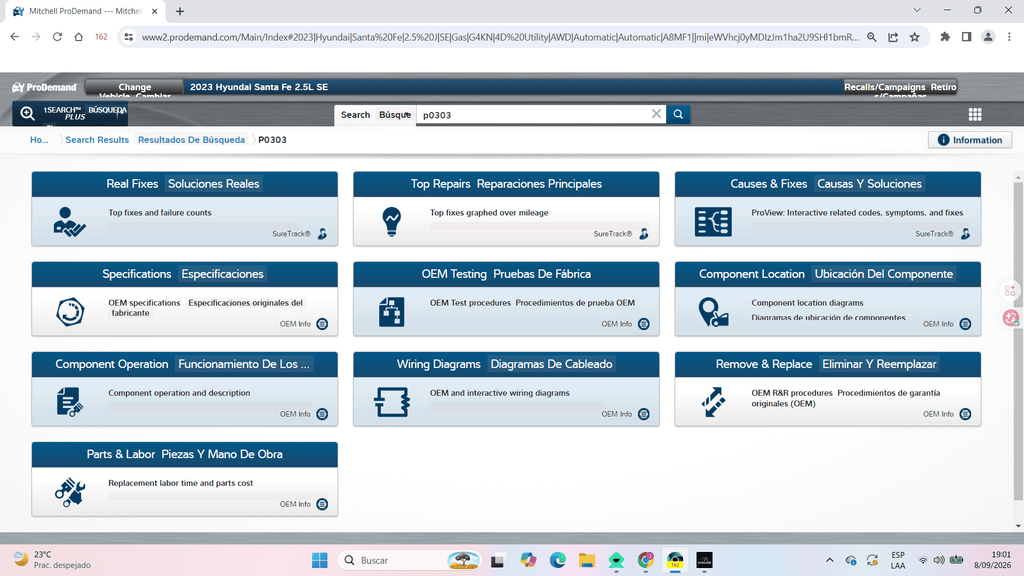This screenshot has height=576, width=1024.
Task: Click 'Top fixes graphed over mileage' text
Action: pos(489,212)
